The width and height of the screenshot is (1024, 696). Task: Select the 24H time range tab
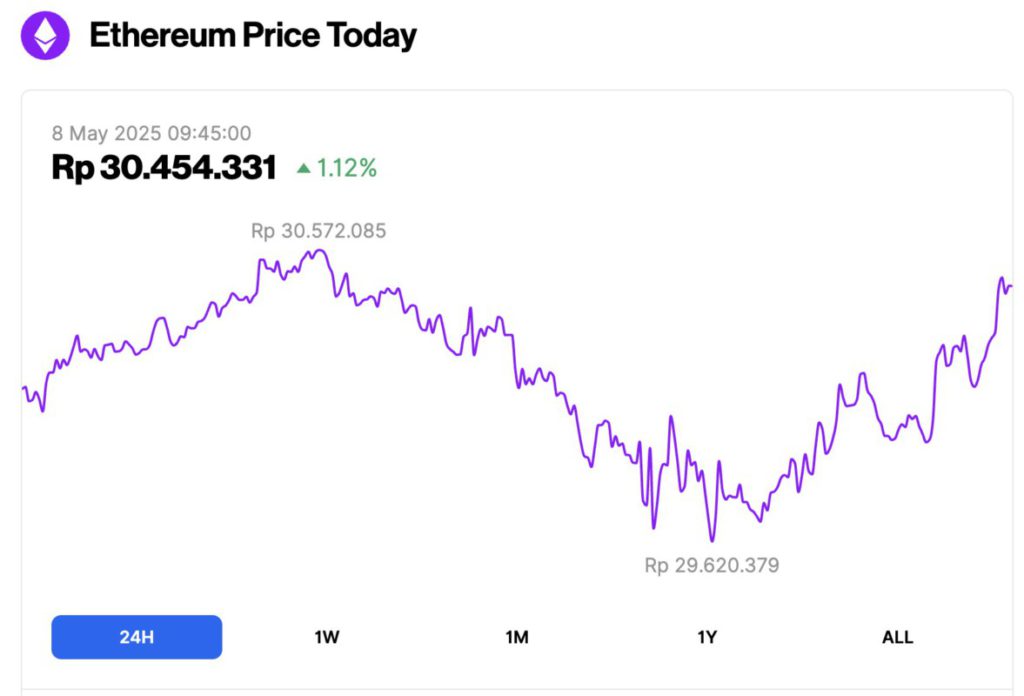coord(137,637)
